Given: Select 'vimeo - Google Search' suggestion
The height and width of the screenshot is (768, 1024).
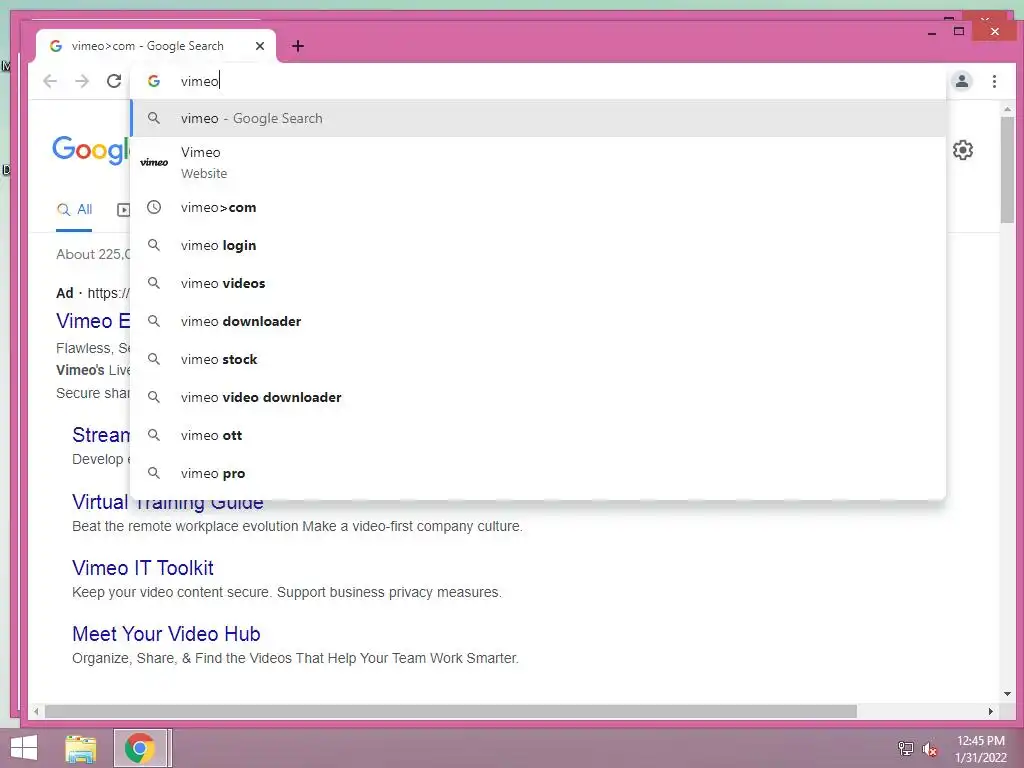Looking at the screenshot, I should tap(538, 118).
